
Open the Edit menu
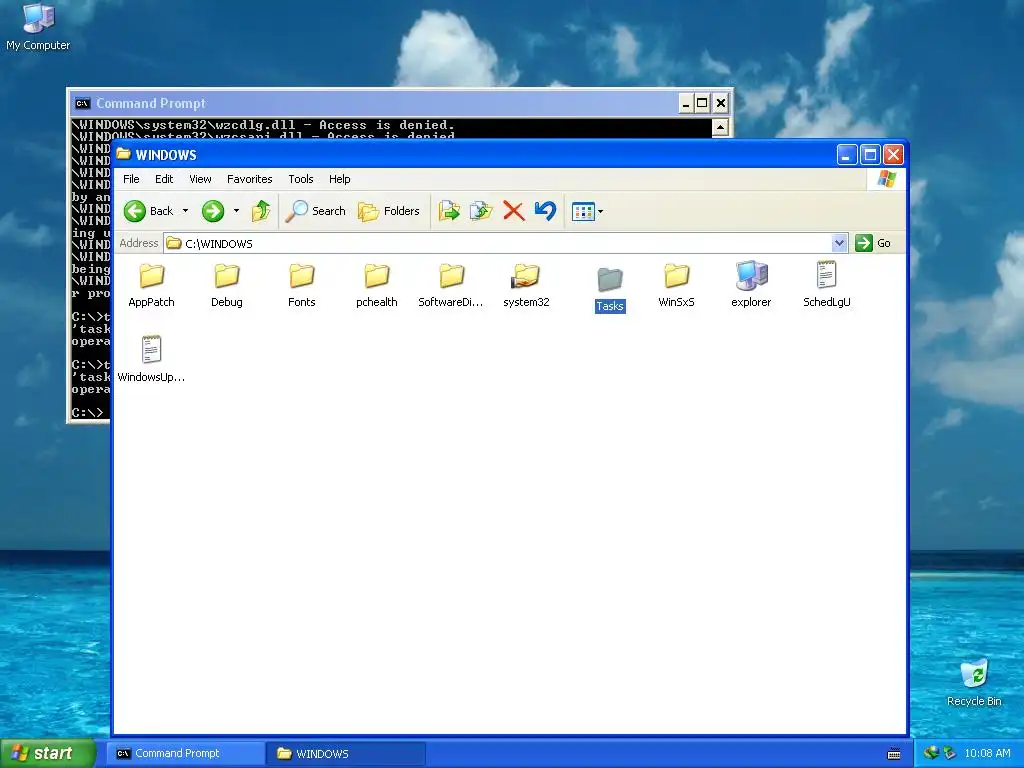pyautogui.click(x=164, y=179)
